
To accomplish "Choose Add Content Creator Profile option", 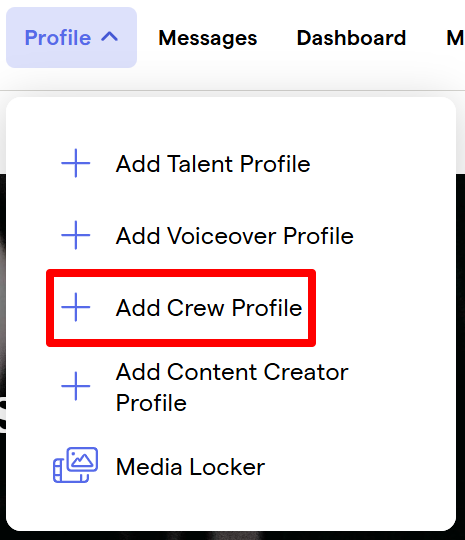I will [x=232, y=387].
